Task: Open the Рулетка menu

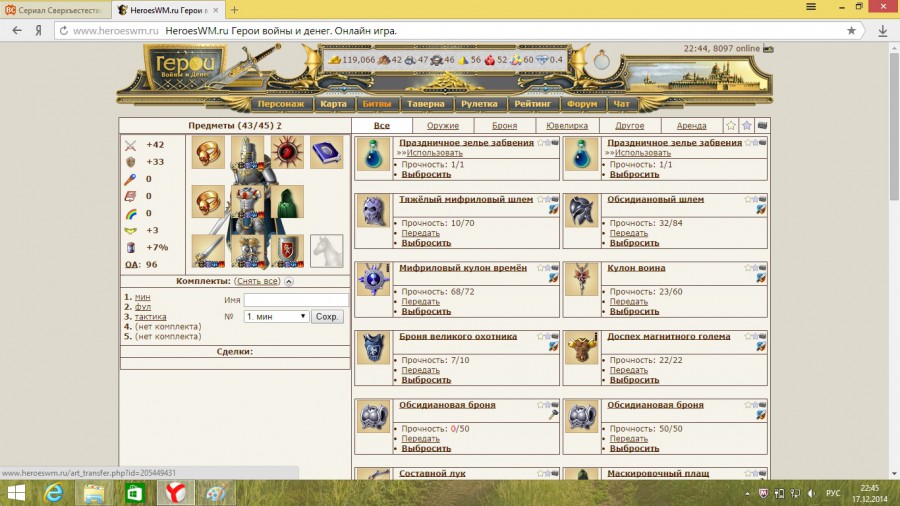Action: pos(479,104)
